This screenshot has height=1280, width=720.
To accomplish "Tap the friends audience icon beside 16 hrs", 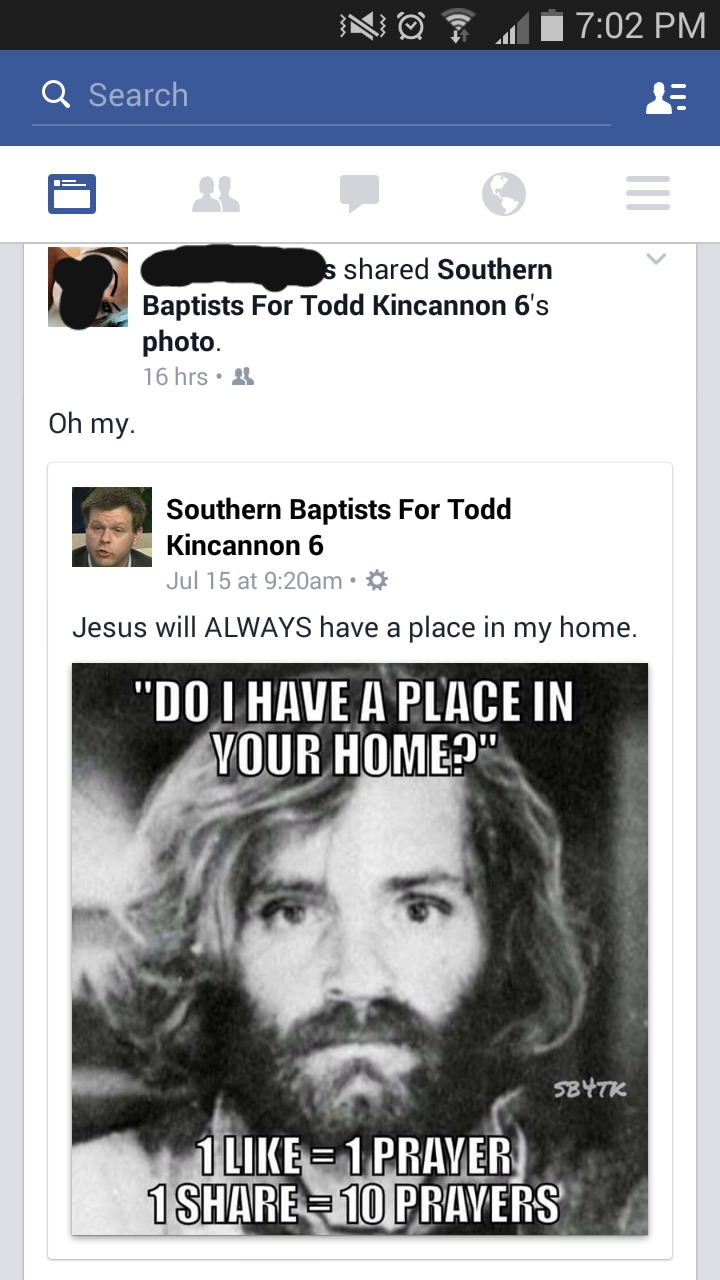I will click(x=242, y=377).
